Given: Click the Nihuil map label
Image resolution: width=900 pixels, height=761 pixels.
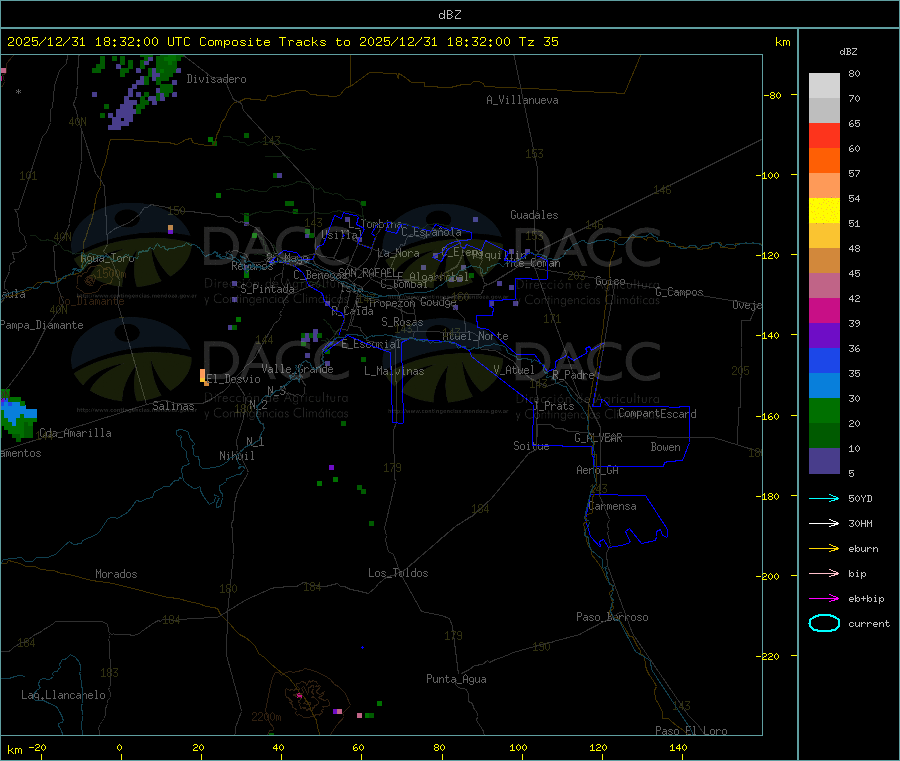Looking at the screenshot, I should [x=236, y=456].
